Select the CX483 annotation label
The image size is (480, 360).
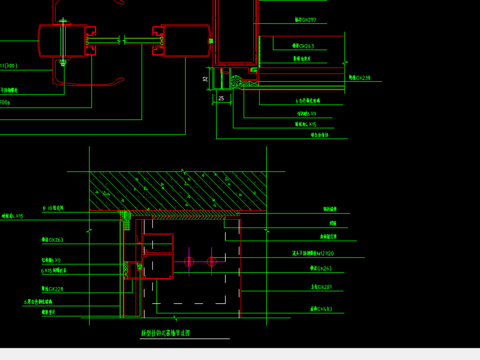[x=321, y=309]
